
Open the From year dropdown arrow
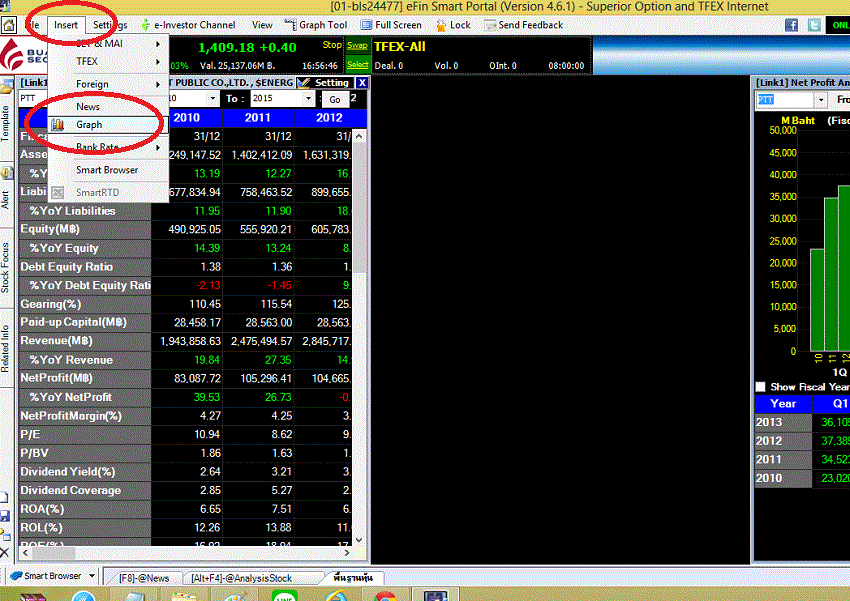coord(212,99)
